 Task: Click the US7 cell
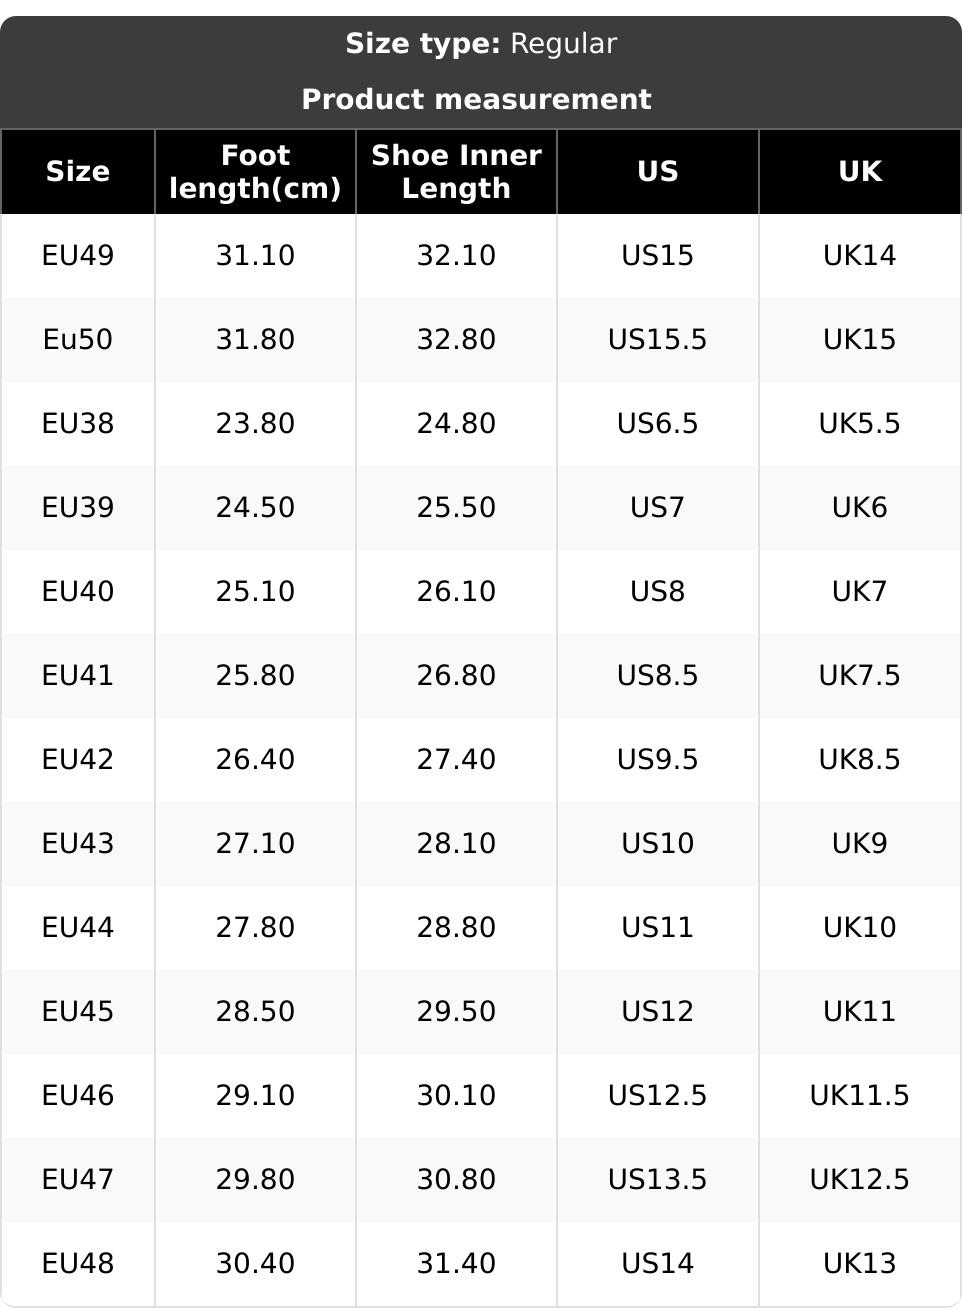tap(658, 508)
